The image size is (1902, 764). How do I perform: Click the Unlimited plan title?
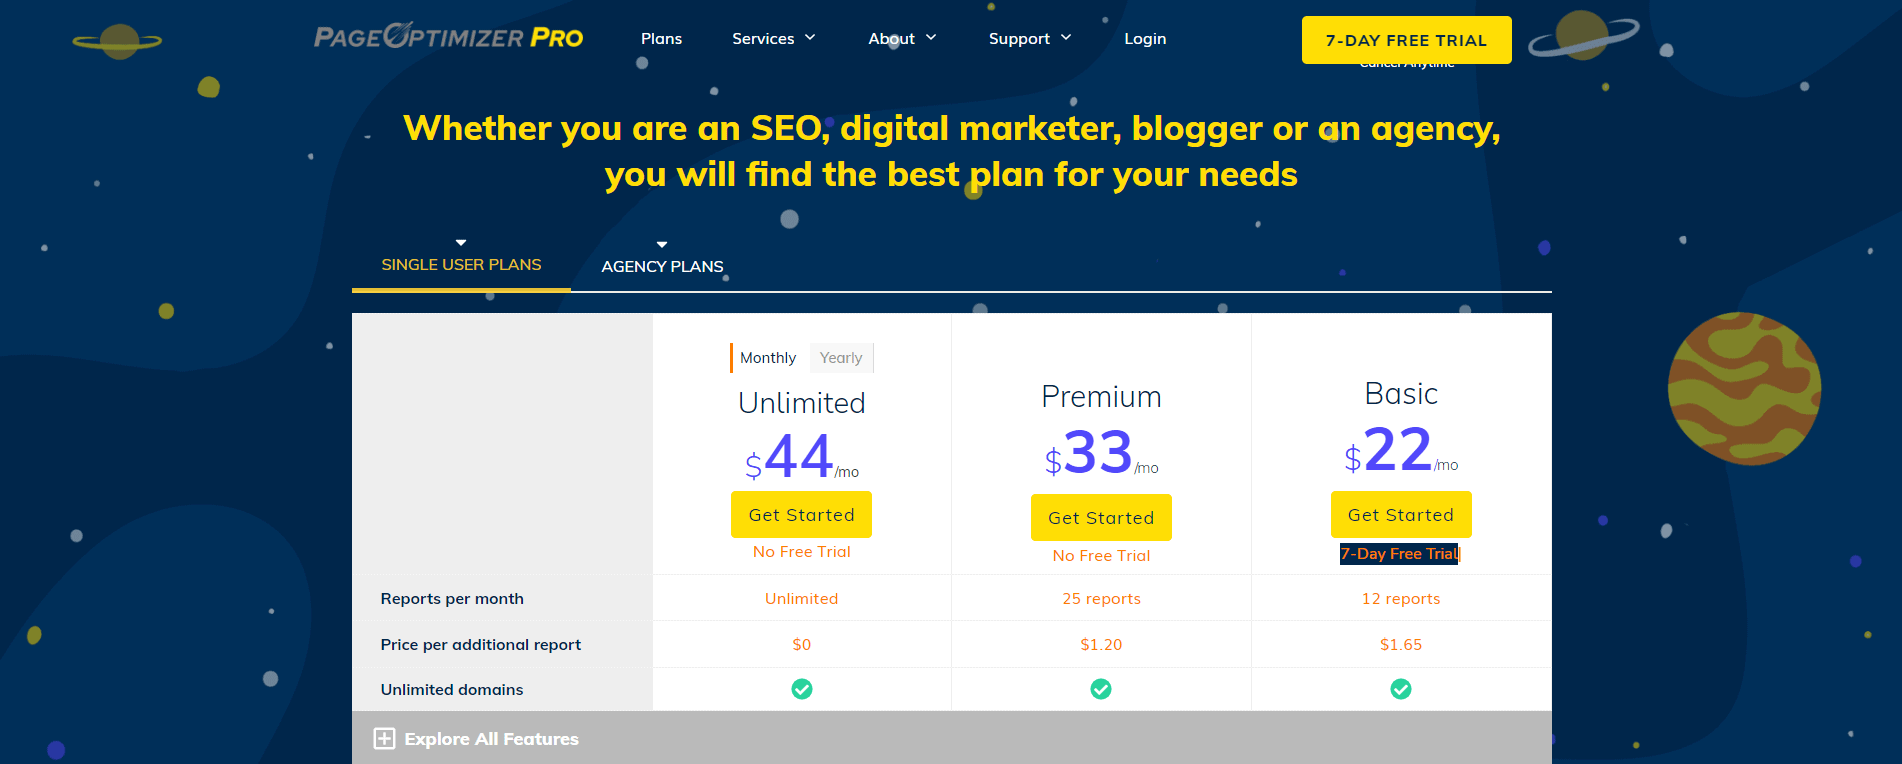[801, 402]
